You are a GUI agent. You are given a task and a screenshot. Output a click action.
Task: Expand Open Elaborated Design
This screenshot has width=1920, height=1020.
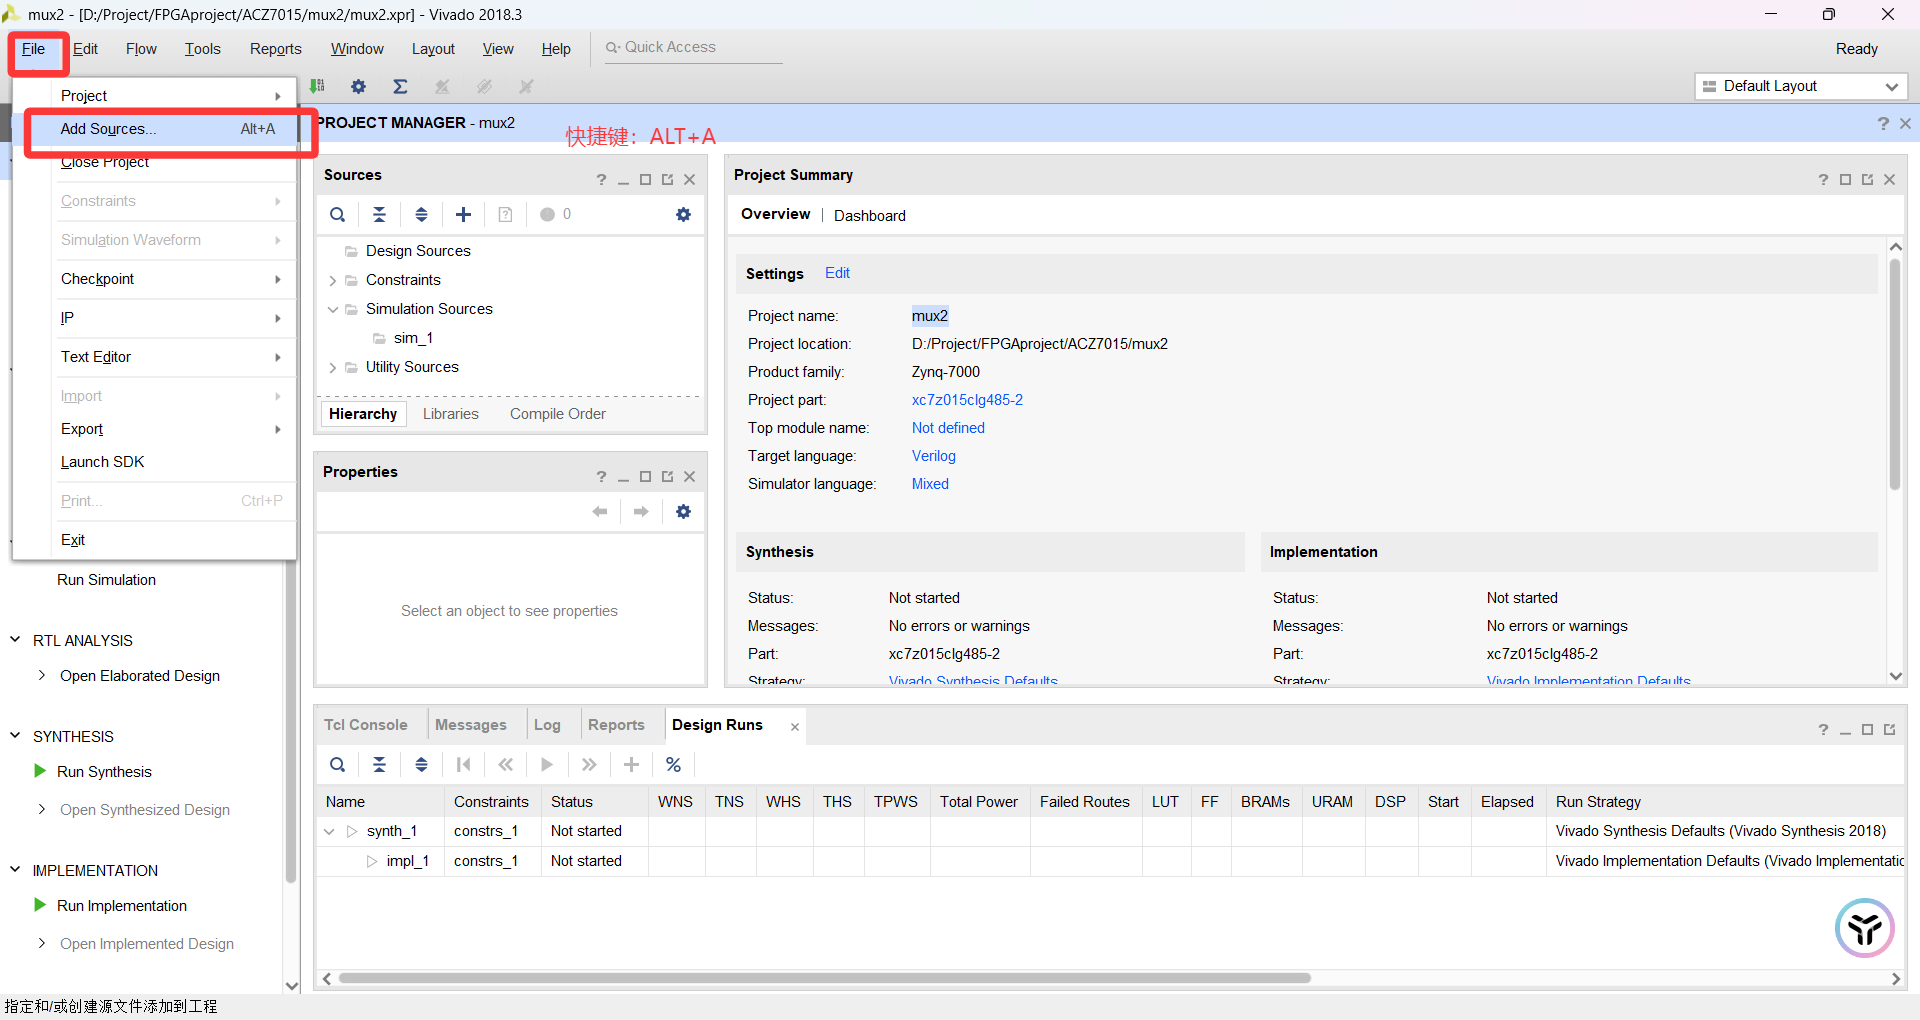[41, 676]
